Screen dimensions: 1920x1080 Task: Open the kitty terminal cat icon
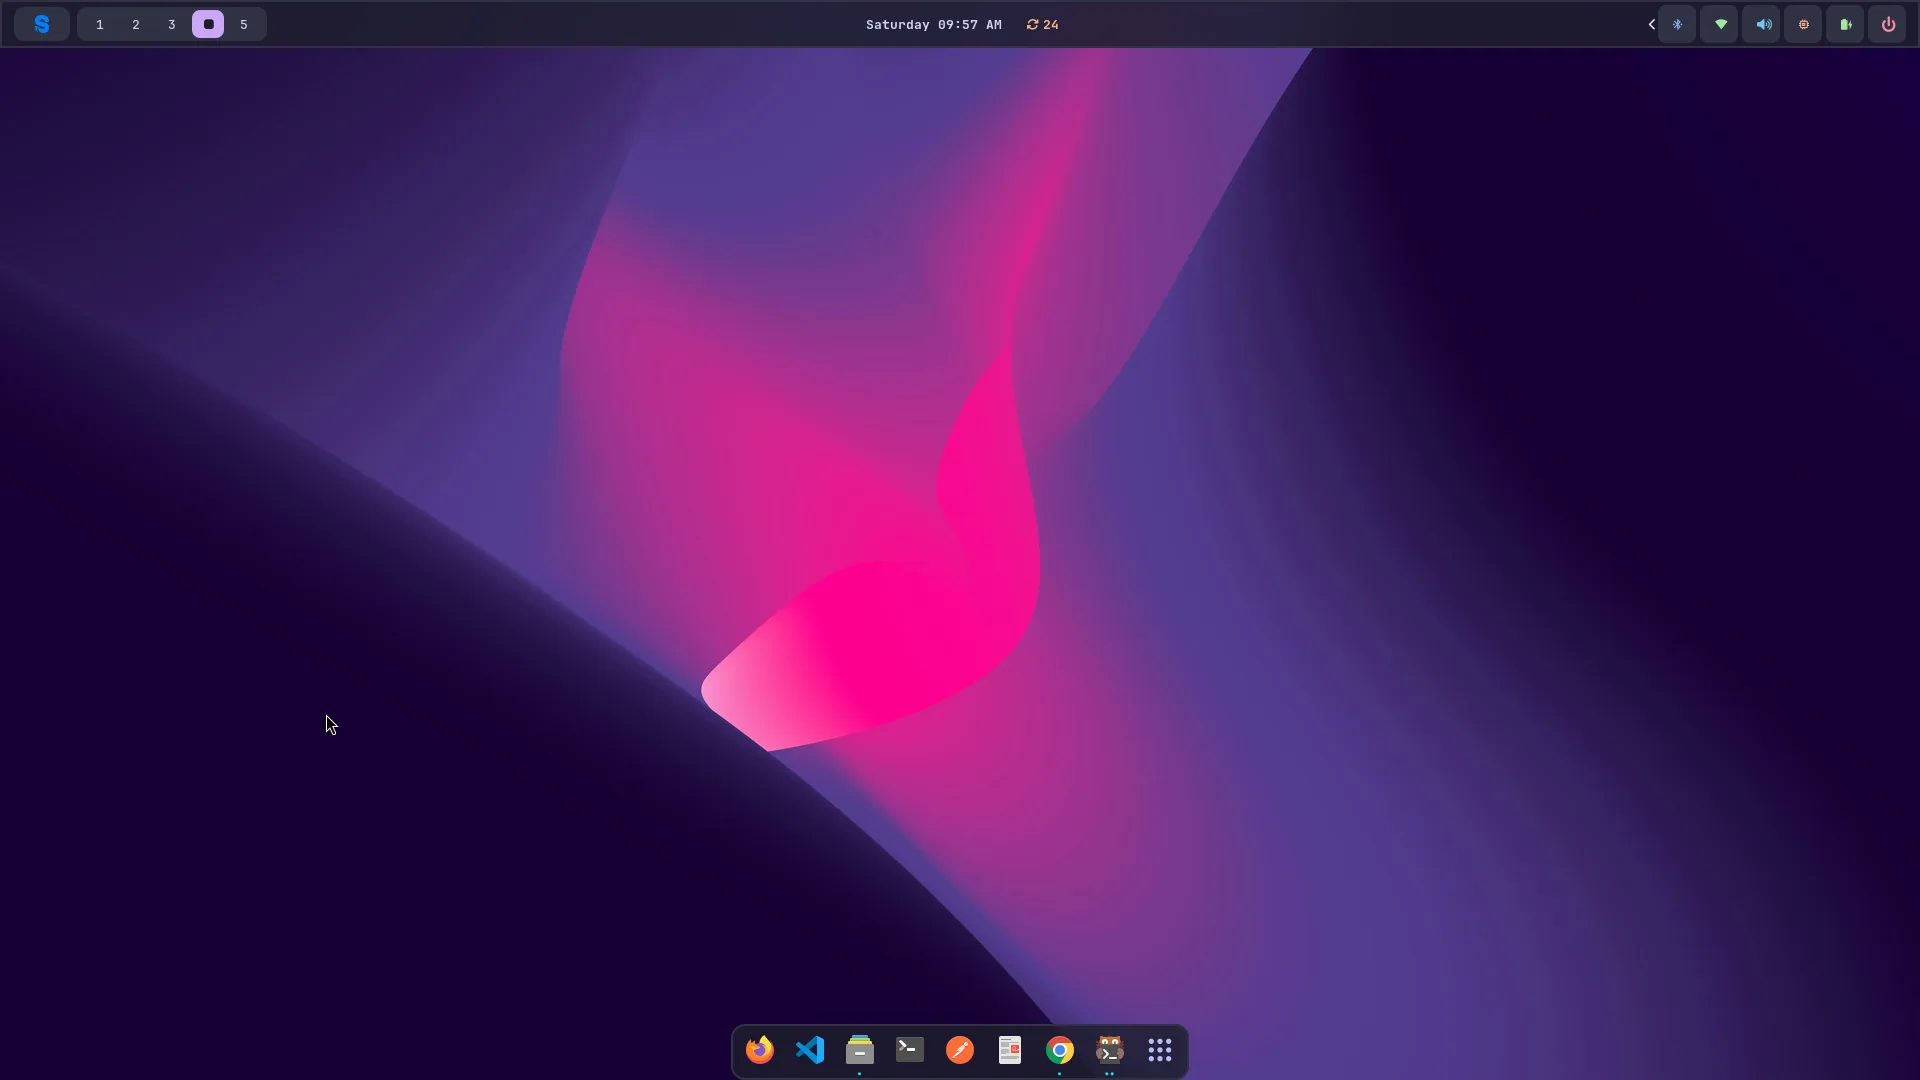1110,1050
